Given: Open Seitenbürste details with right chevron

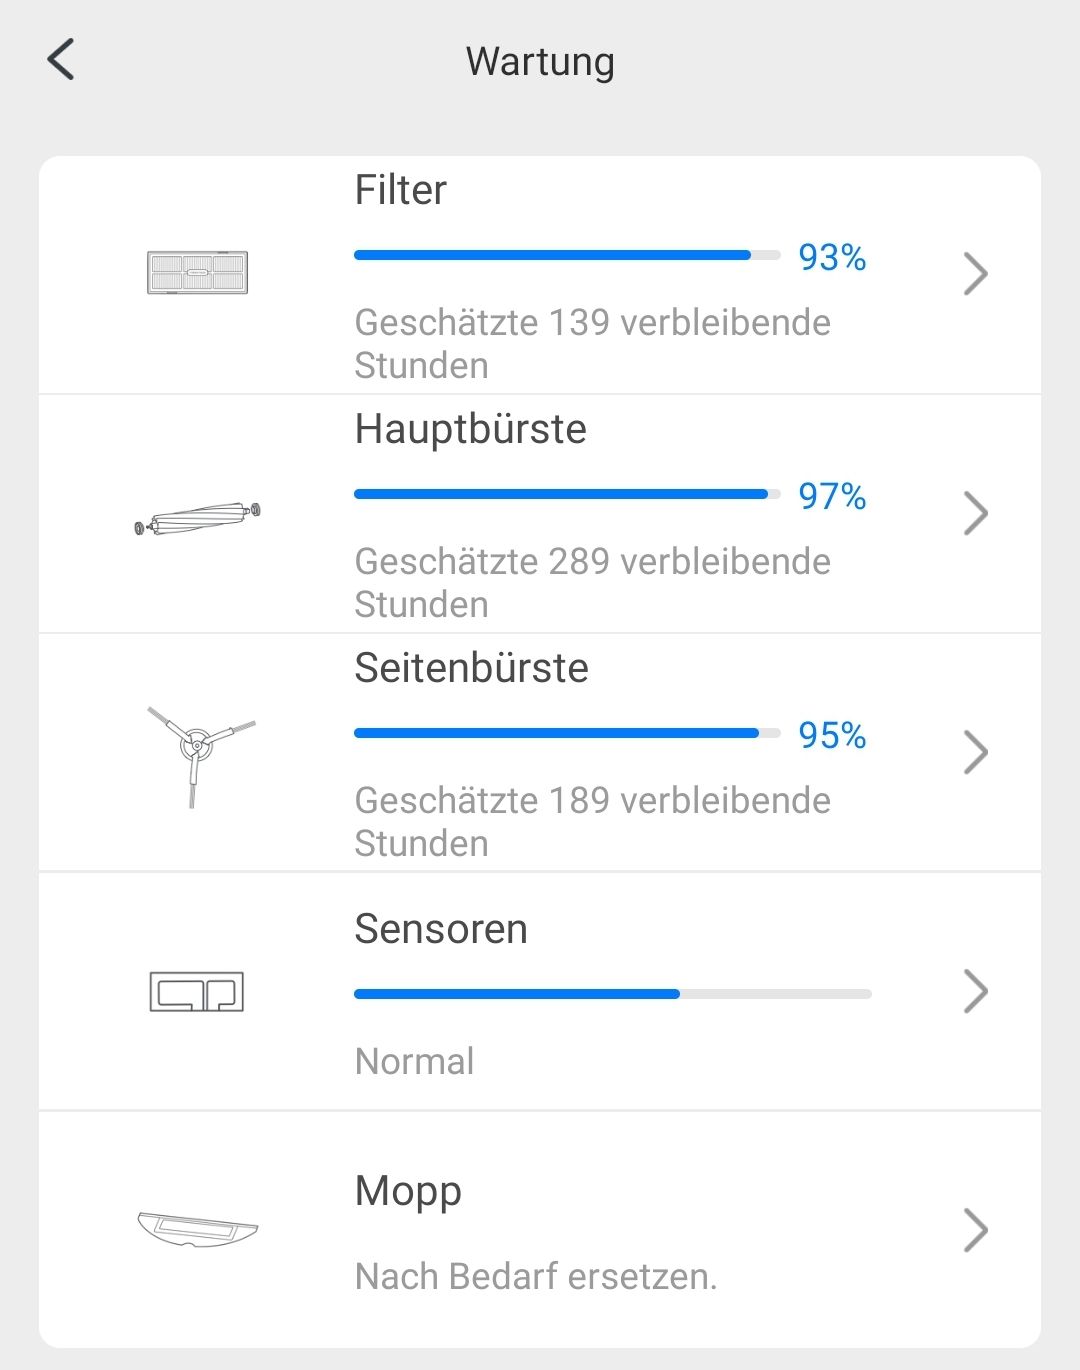Looking at the screenshot, I should click(x=976, y=752).
